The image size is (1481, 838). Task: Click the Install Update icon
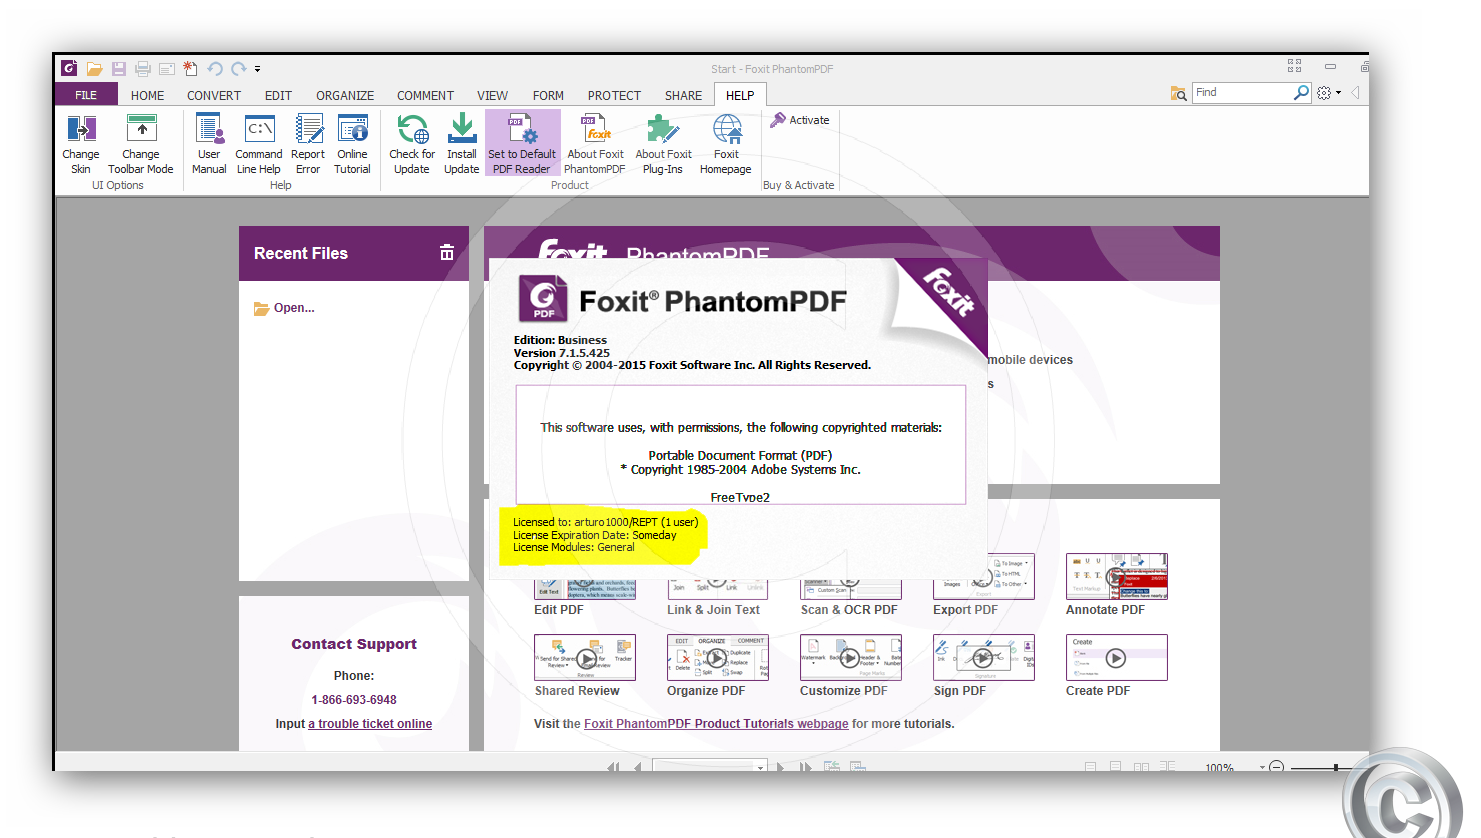coord(462,129)
